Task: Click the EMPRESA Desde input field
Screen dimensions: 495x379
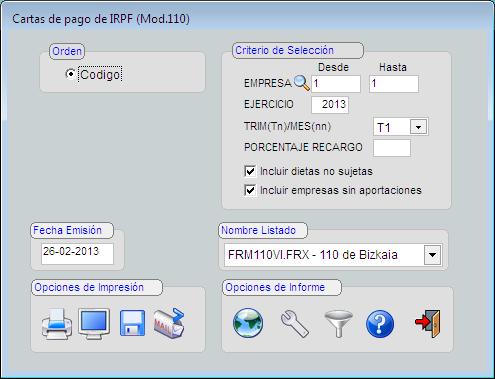Action: point(336,84)
